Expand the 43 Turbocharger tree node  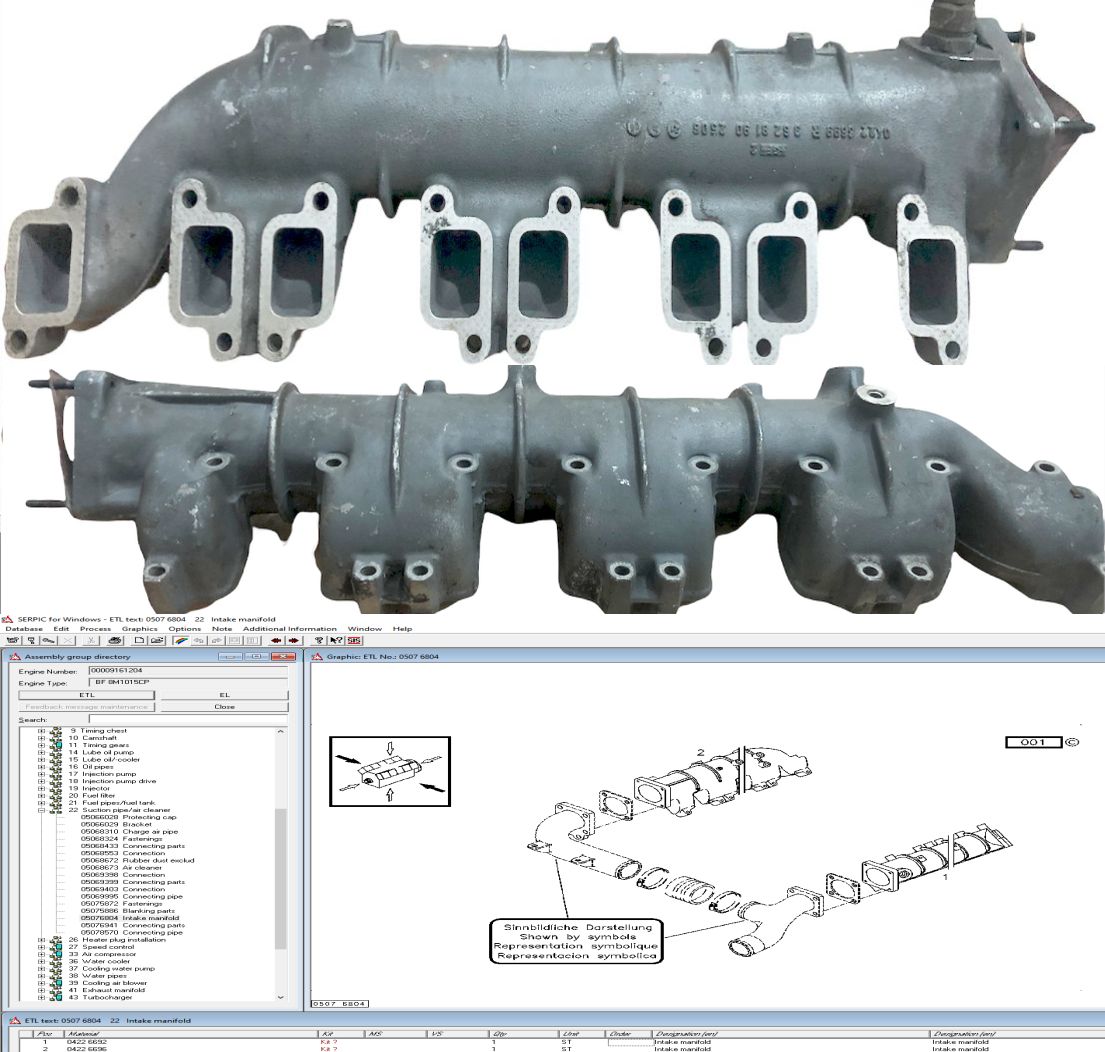42,998
